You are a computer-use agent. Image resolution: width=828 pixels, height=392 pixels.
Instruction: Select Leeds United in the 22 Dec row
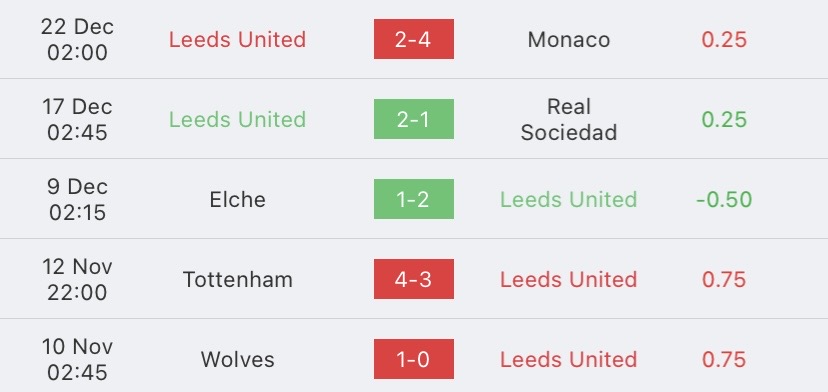click(237, 40)
